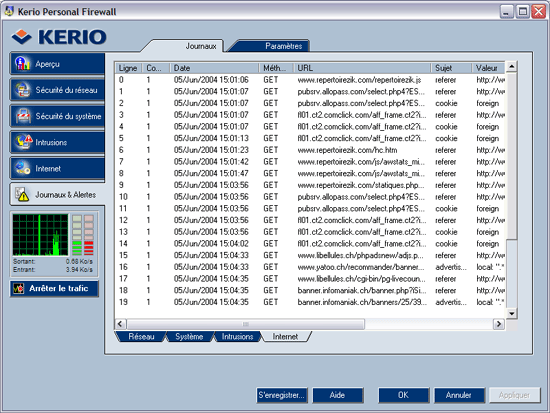The image size is (550, 413).
Task: Click the horizontal scrollbar right arrow
Action: (x=498, y=324)
